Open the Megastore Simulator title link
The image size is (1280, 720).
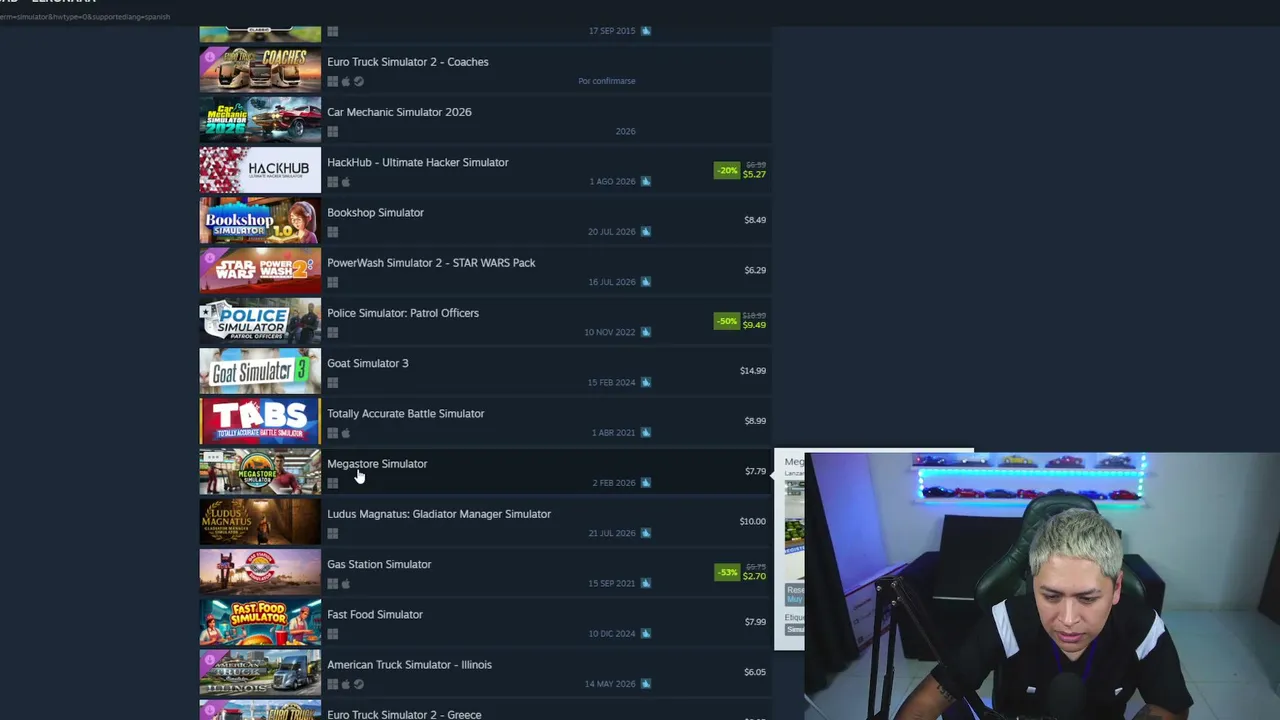point(377,464)
